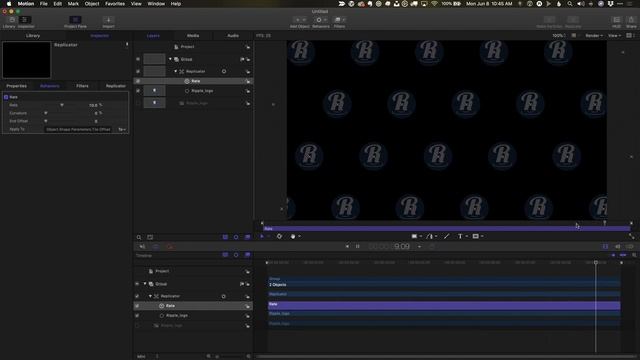
Task: Pause playback in the transport controls
Action: (x=358, y=247)
